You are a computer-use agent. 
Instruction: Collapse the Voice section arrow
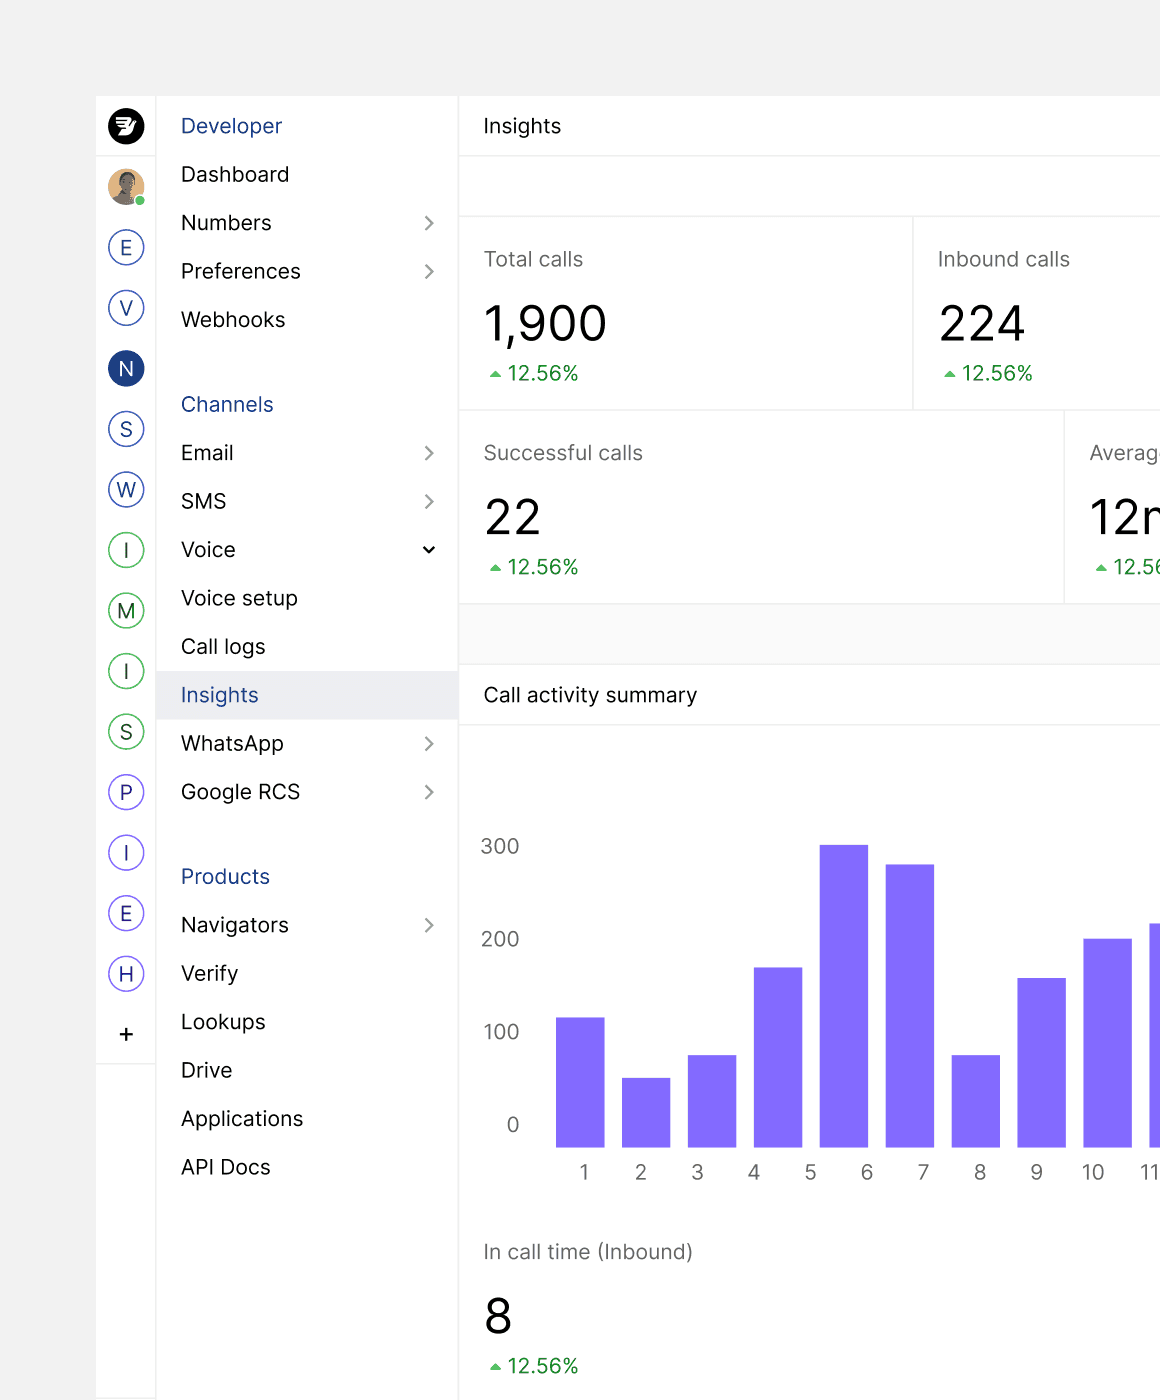pos(429,550)
